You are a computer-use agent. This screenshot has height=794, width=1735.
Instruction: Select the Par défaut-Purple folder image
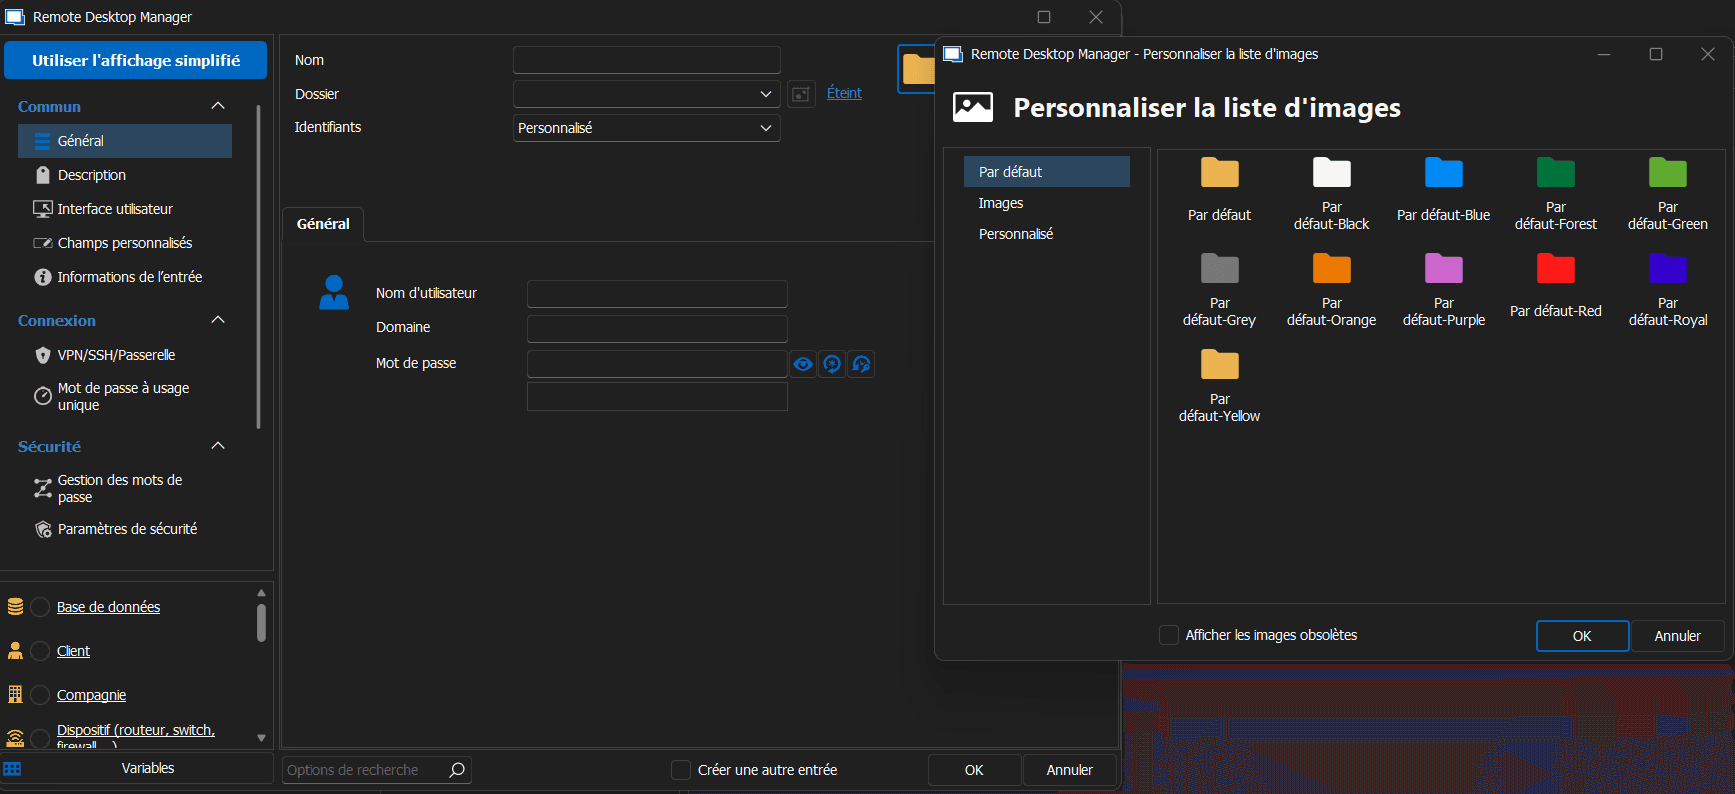click(1443, 270)
